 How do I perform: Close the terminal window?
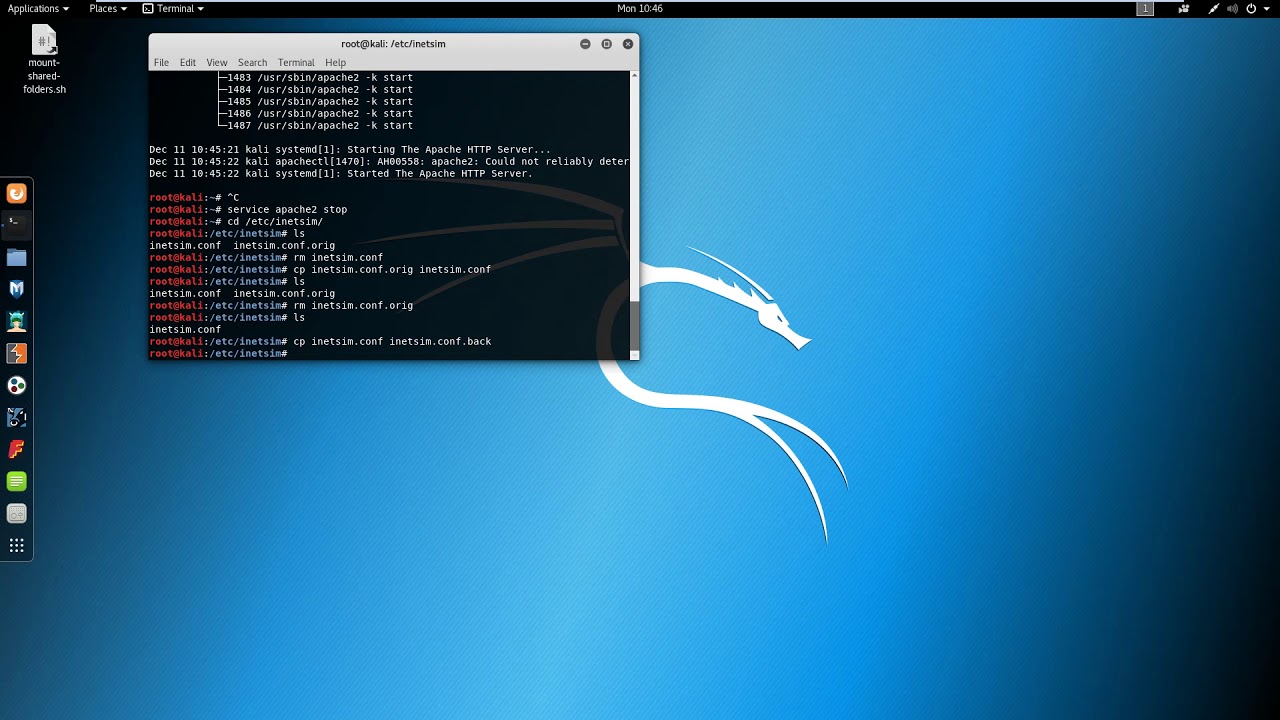[x=628, y=44]
